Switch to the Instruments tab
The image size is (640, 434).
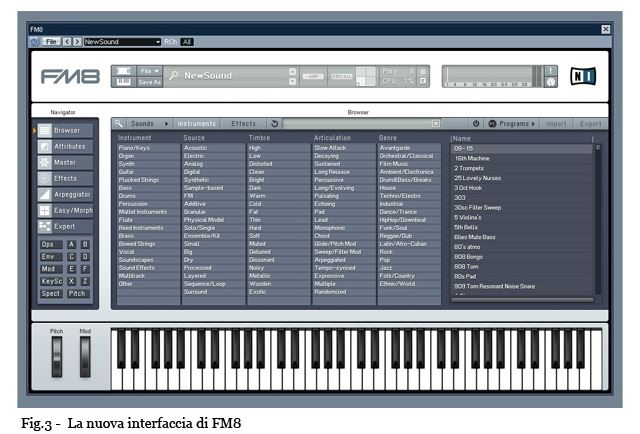point(197,124)
